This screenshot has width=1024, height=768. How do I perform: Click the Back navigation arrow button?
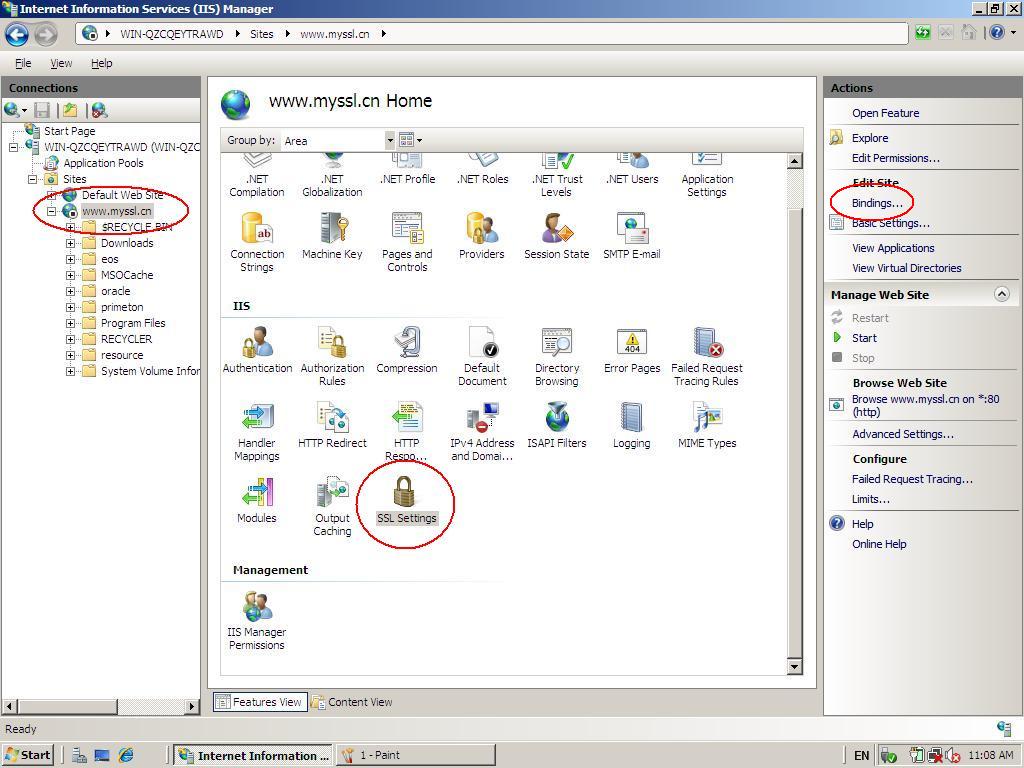point(17,34)
